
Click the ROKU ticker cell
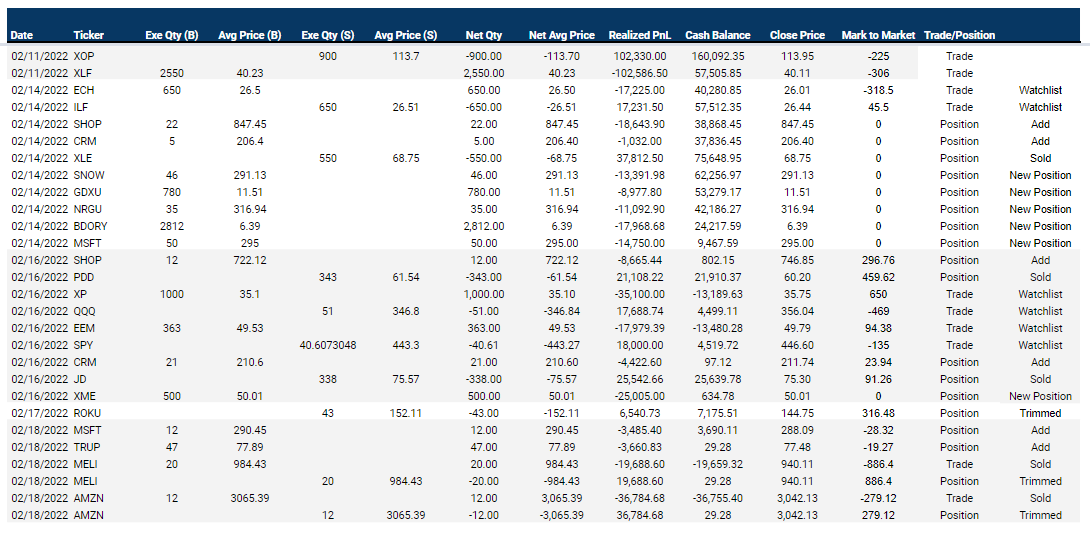click(x=88, y=413)
